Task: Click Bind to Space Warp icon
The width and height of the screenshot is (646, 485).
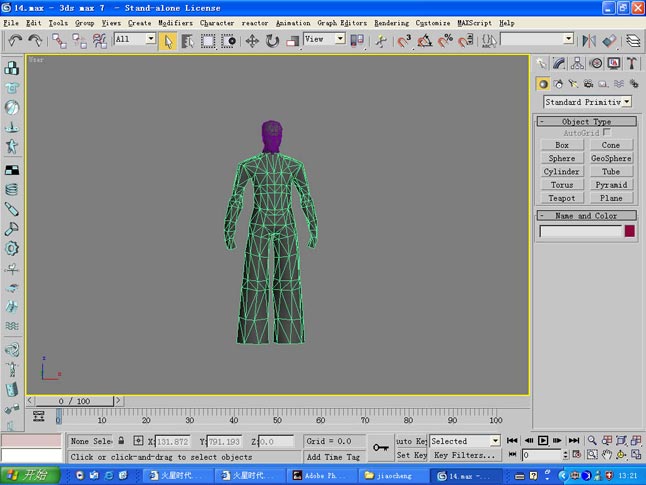Action: coord(99,41)
